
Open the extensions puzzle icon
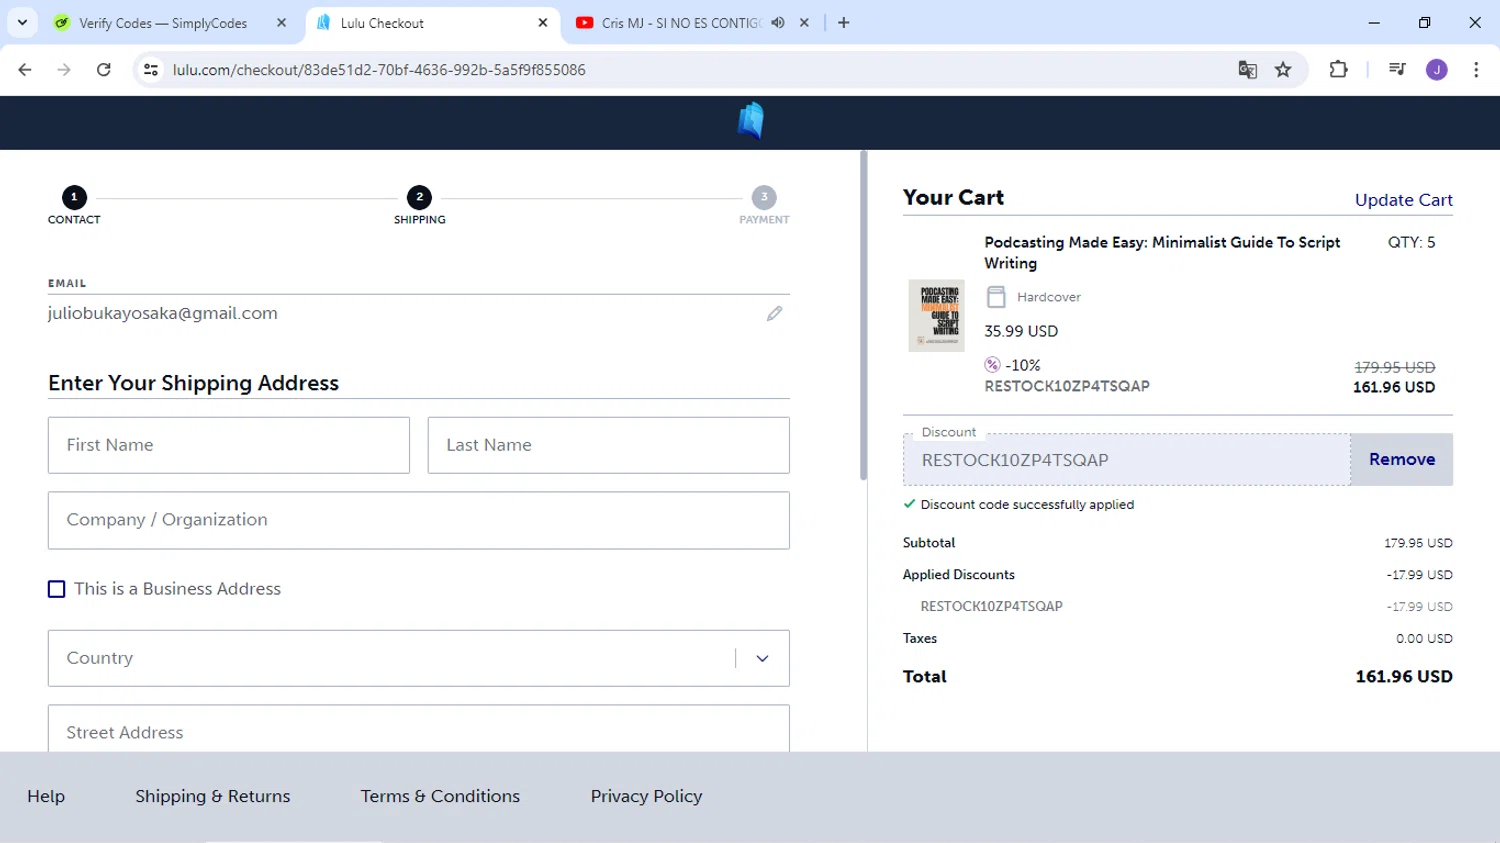point(1338,70)
